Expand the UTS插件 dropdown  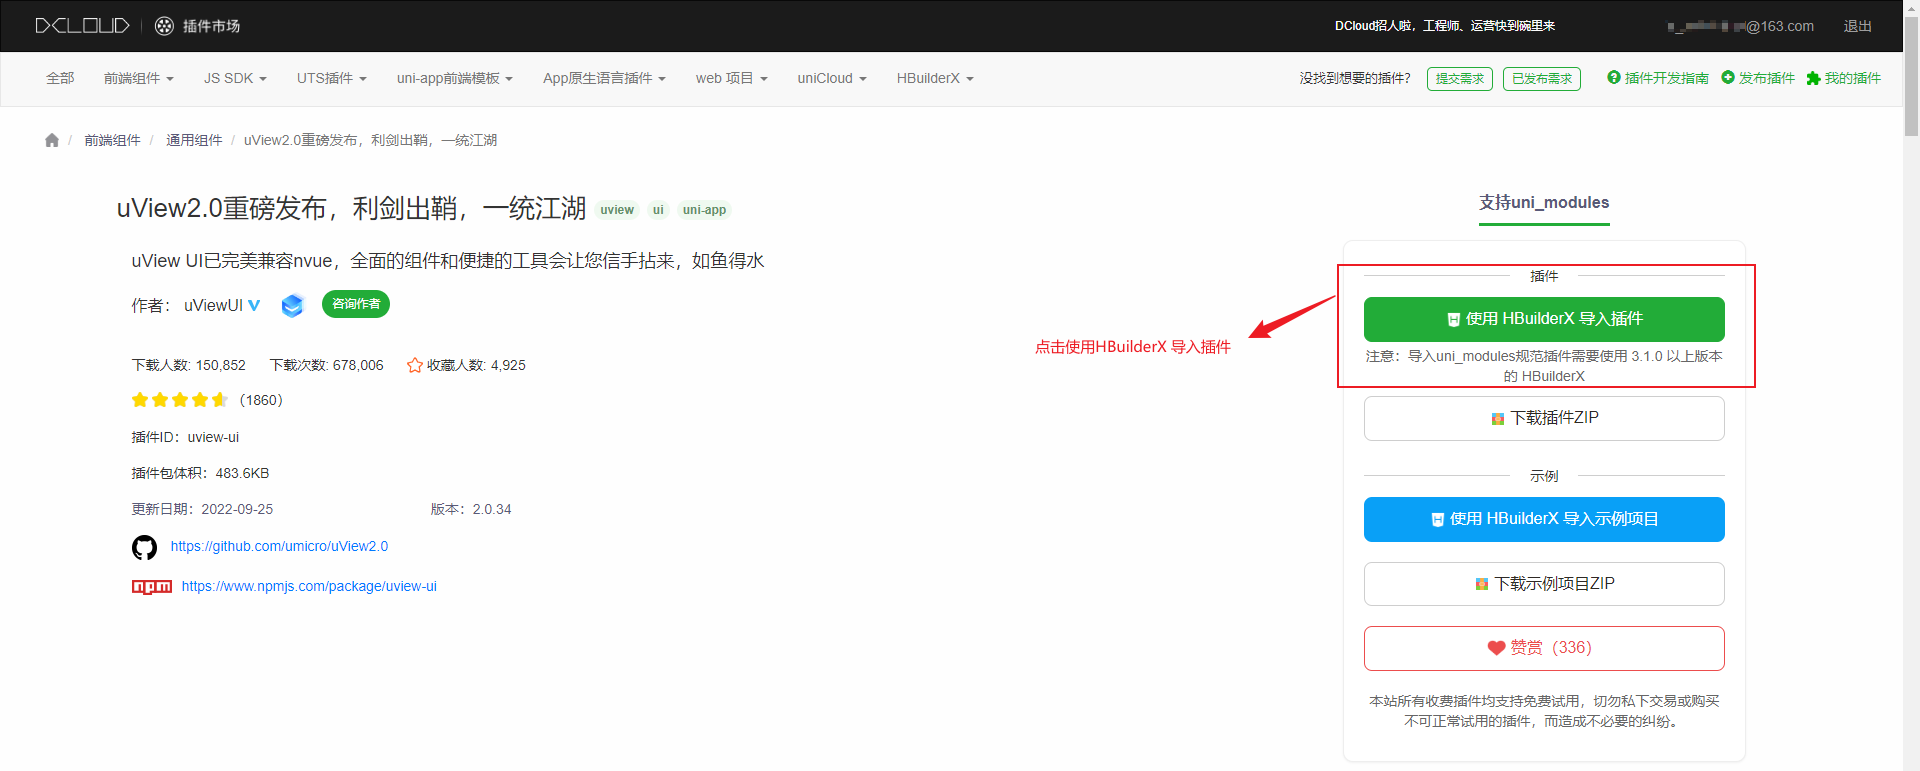pos(332,78)
